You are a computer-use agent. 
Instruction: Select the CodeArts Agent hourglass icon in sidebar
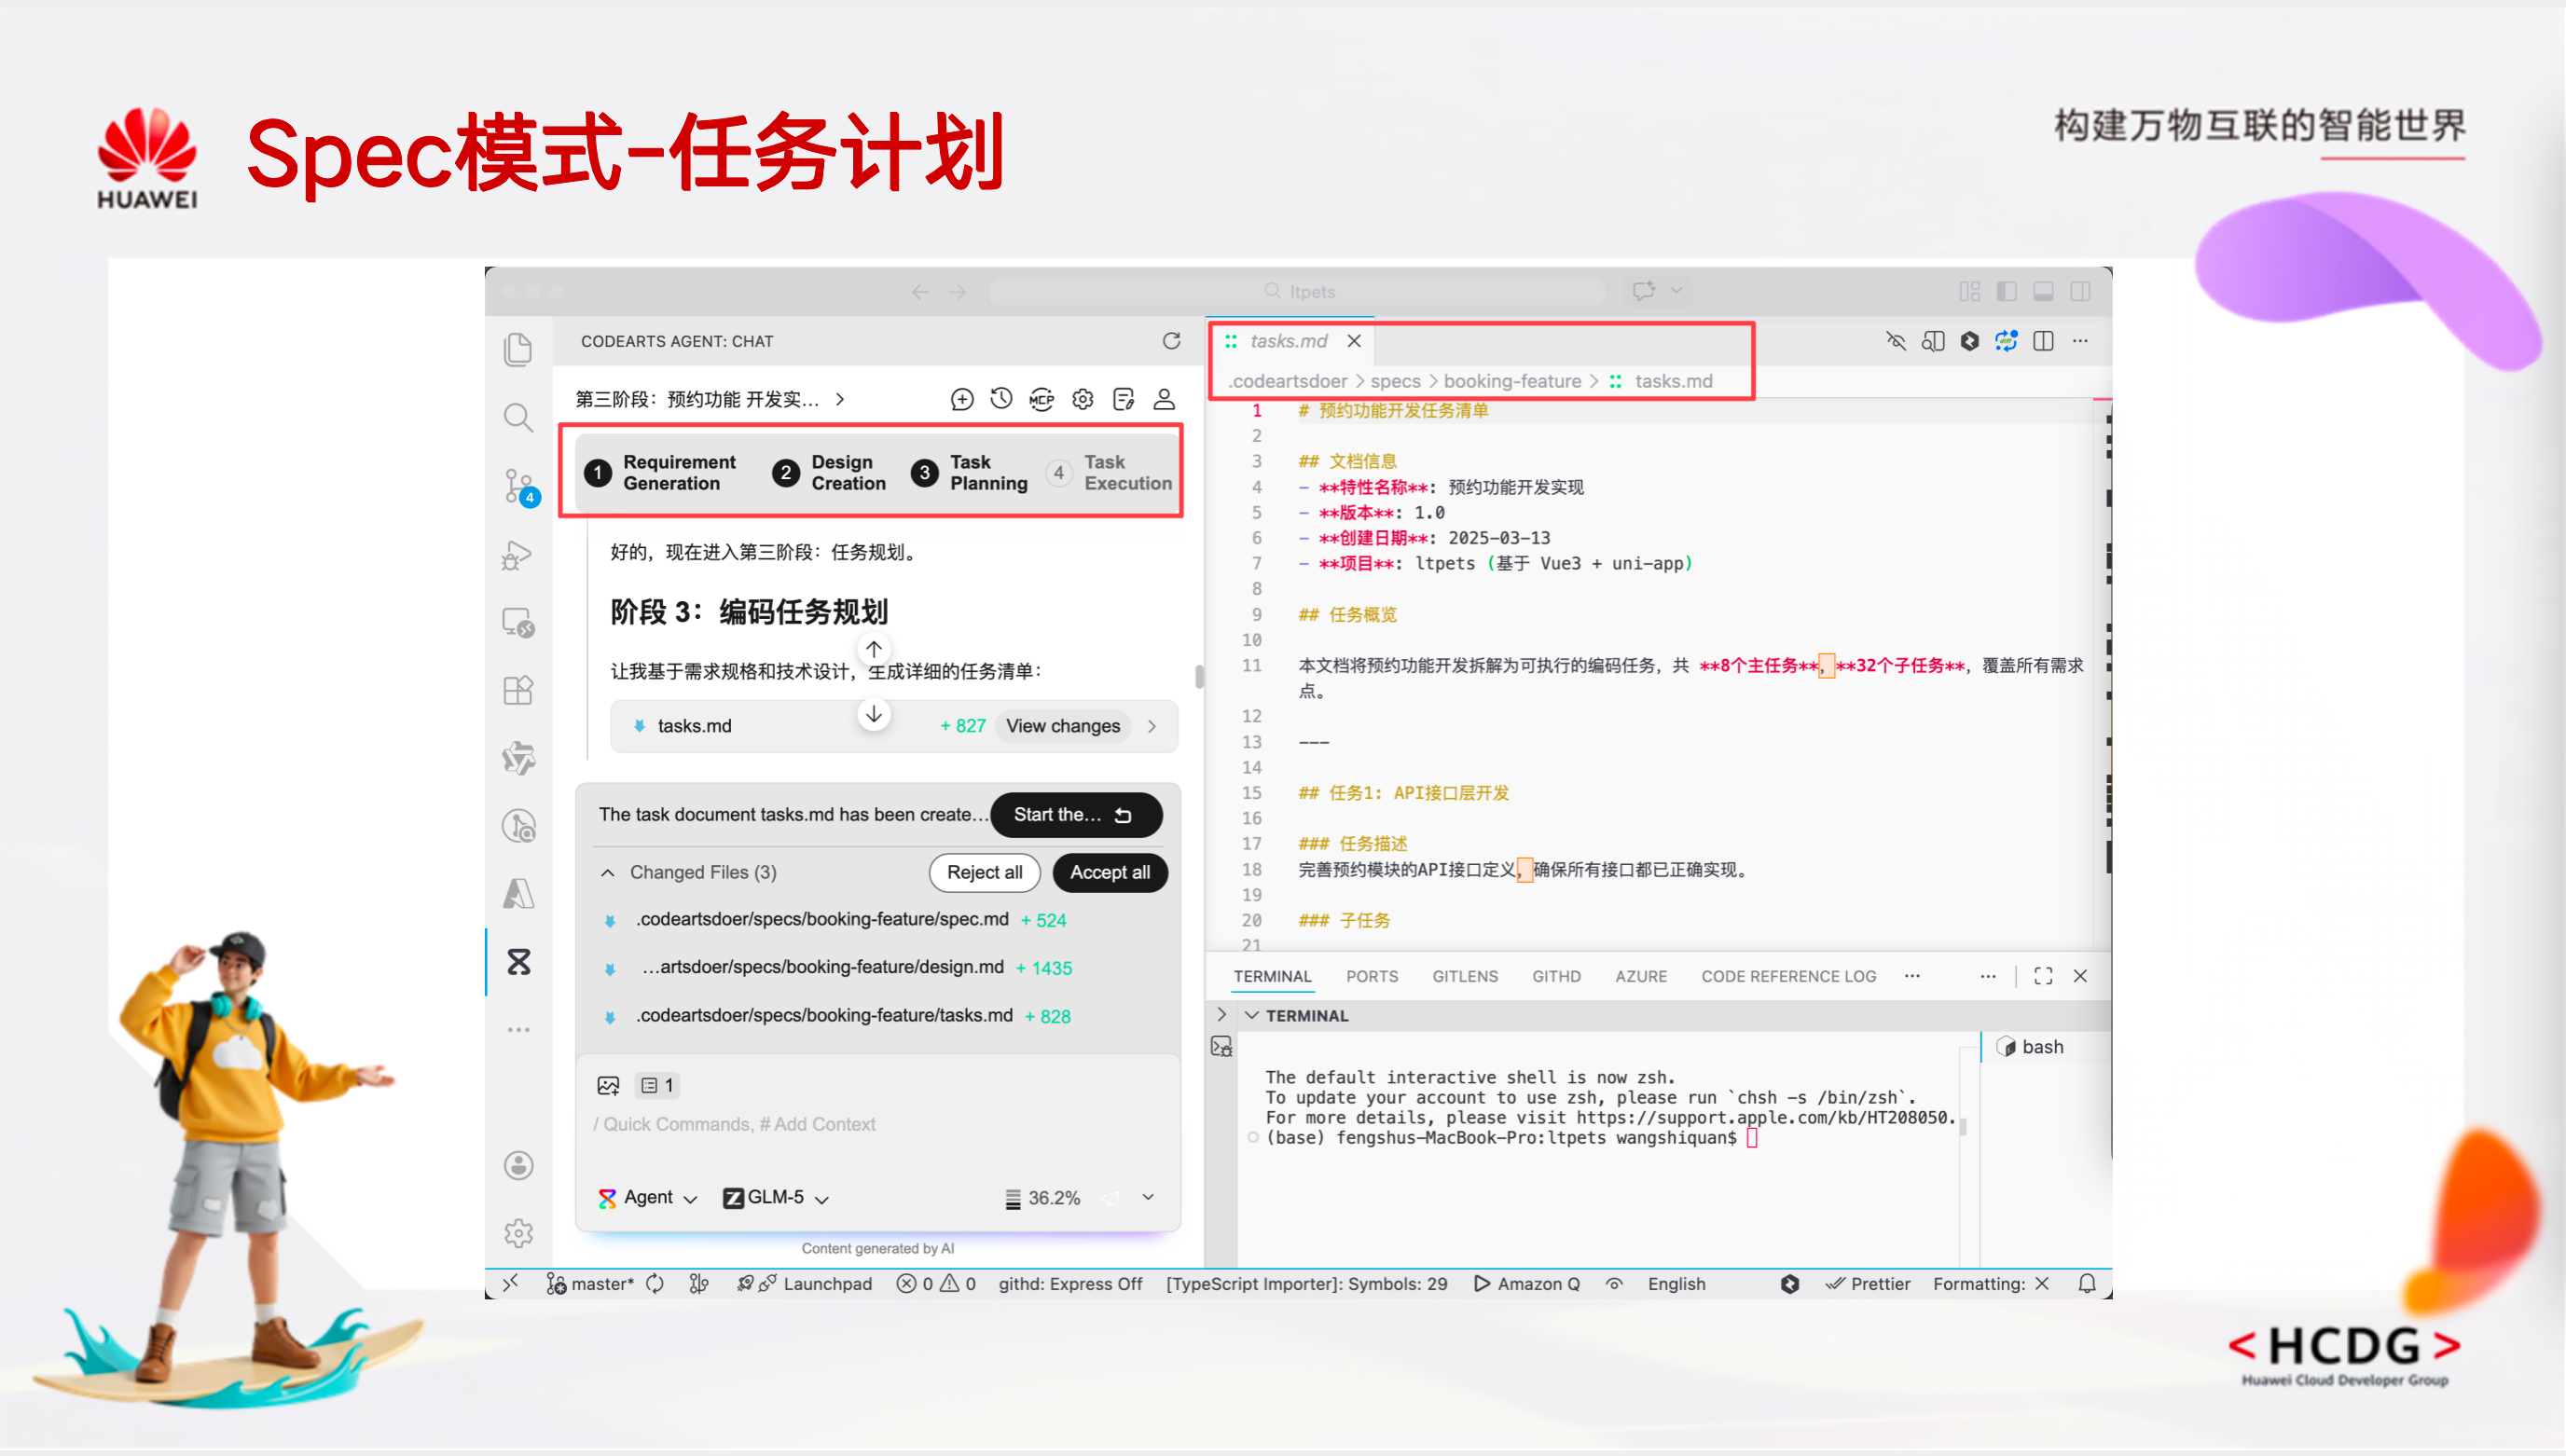click(x=518, y=961)
